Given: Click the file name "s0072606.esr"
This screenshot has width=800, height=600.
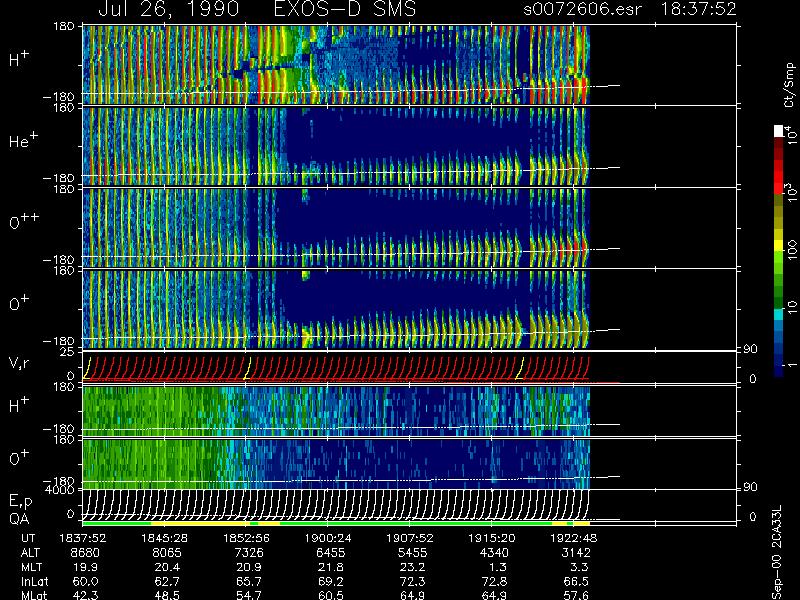Looking at the screenshot, I should click(582, 9).
